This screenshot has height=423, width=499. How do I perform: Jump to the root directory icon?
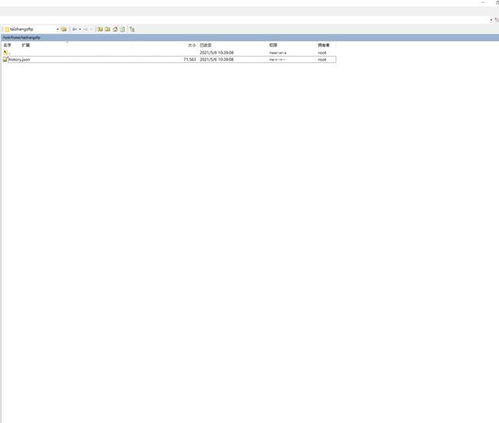(x=108, y=29)
